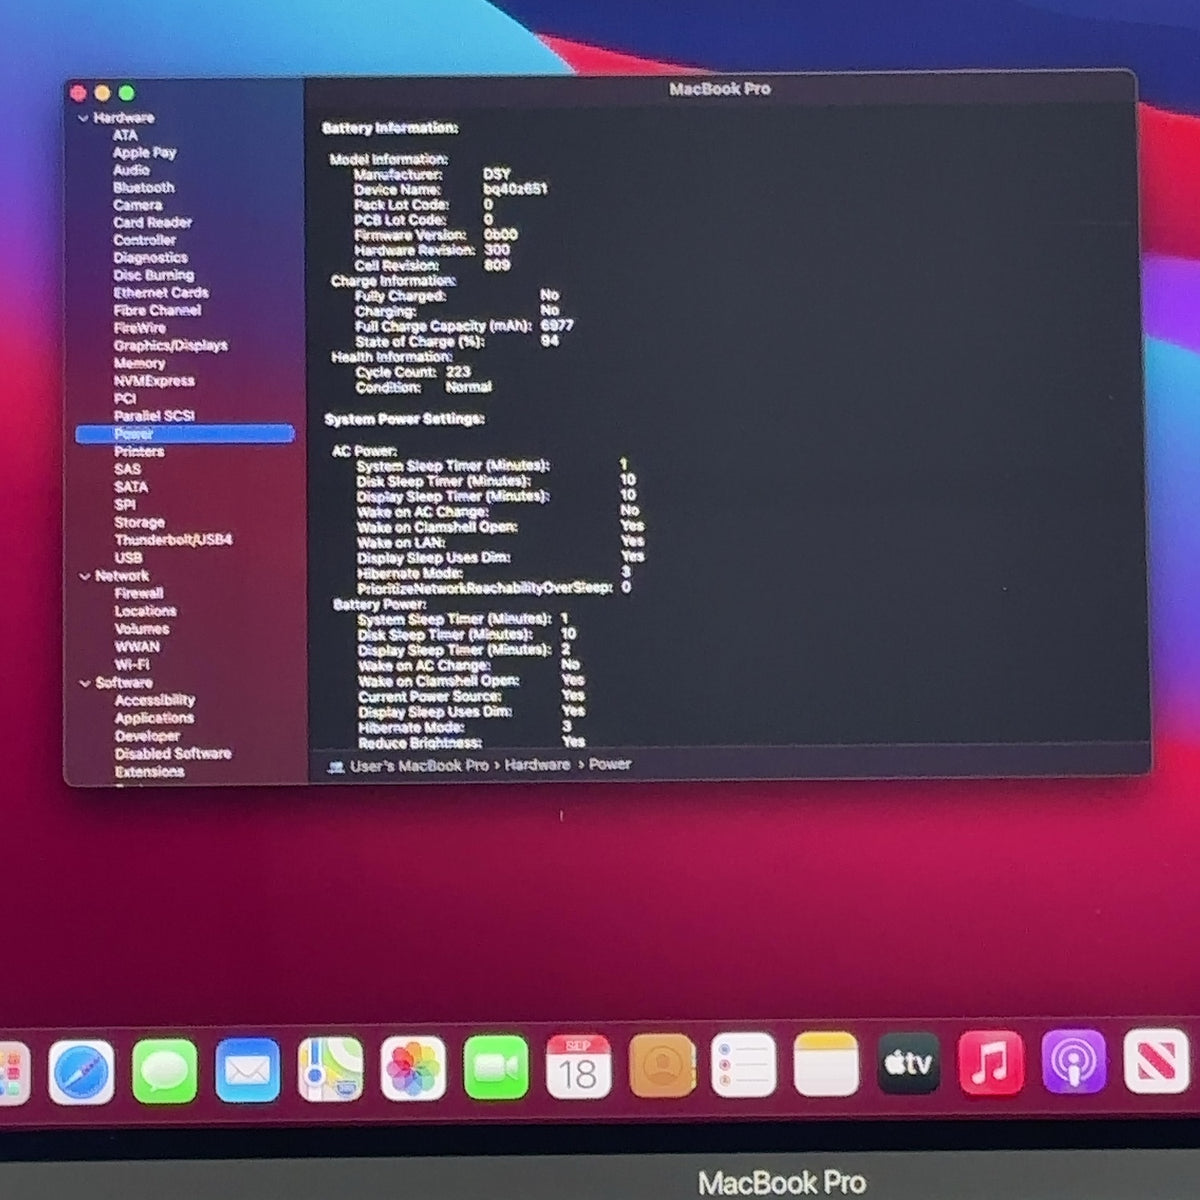The image size is (1200, 1200).
Task: Select Fibre Channel in sidebar
Action: click(156, 310)
